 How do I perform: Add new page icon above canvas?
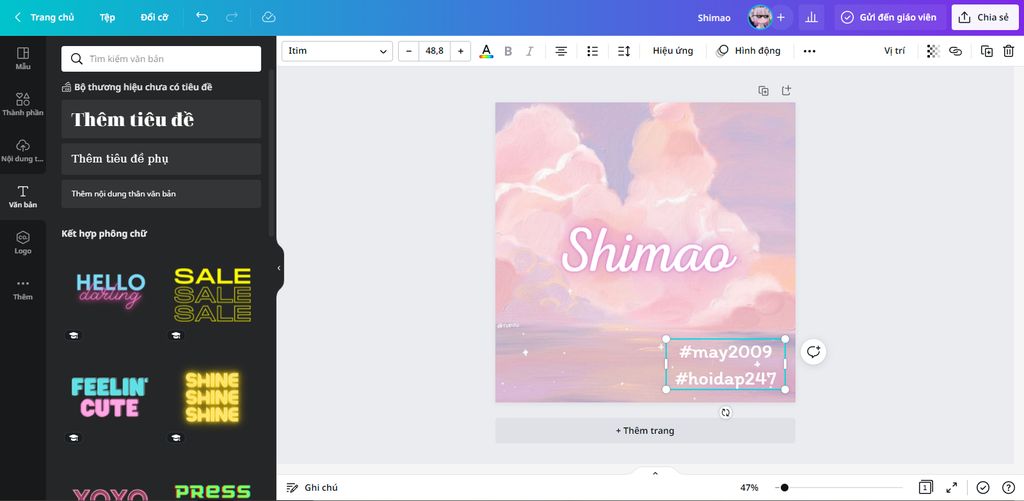(786, 91)
